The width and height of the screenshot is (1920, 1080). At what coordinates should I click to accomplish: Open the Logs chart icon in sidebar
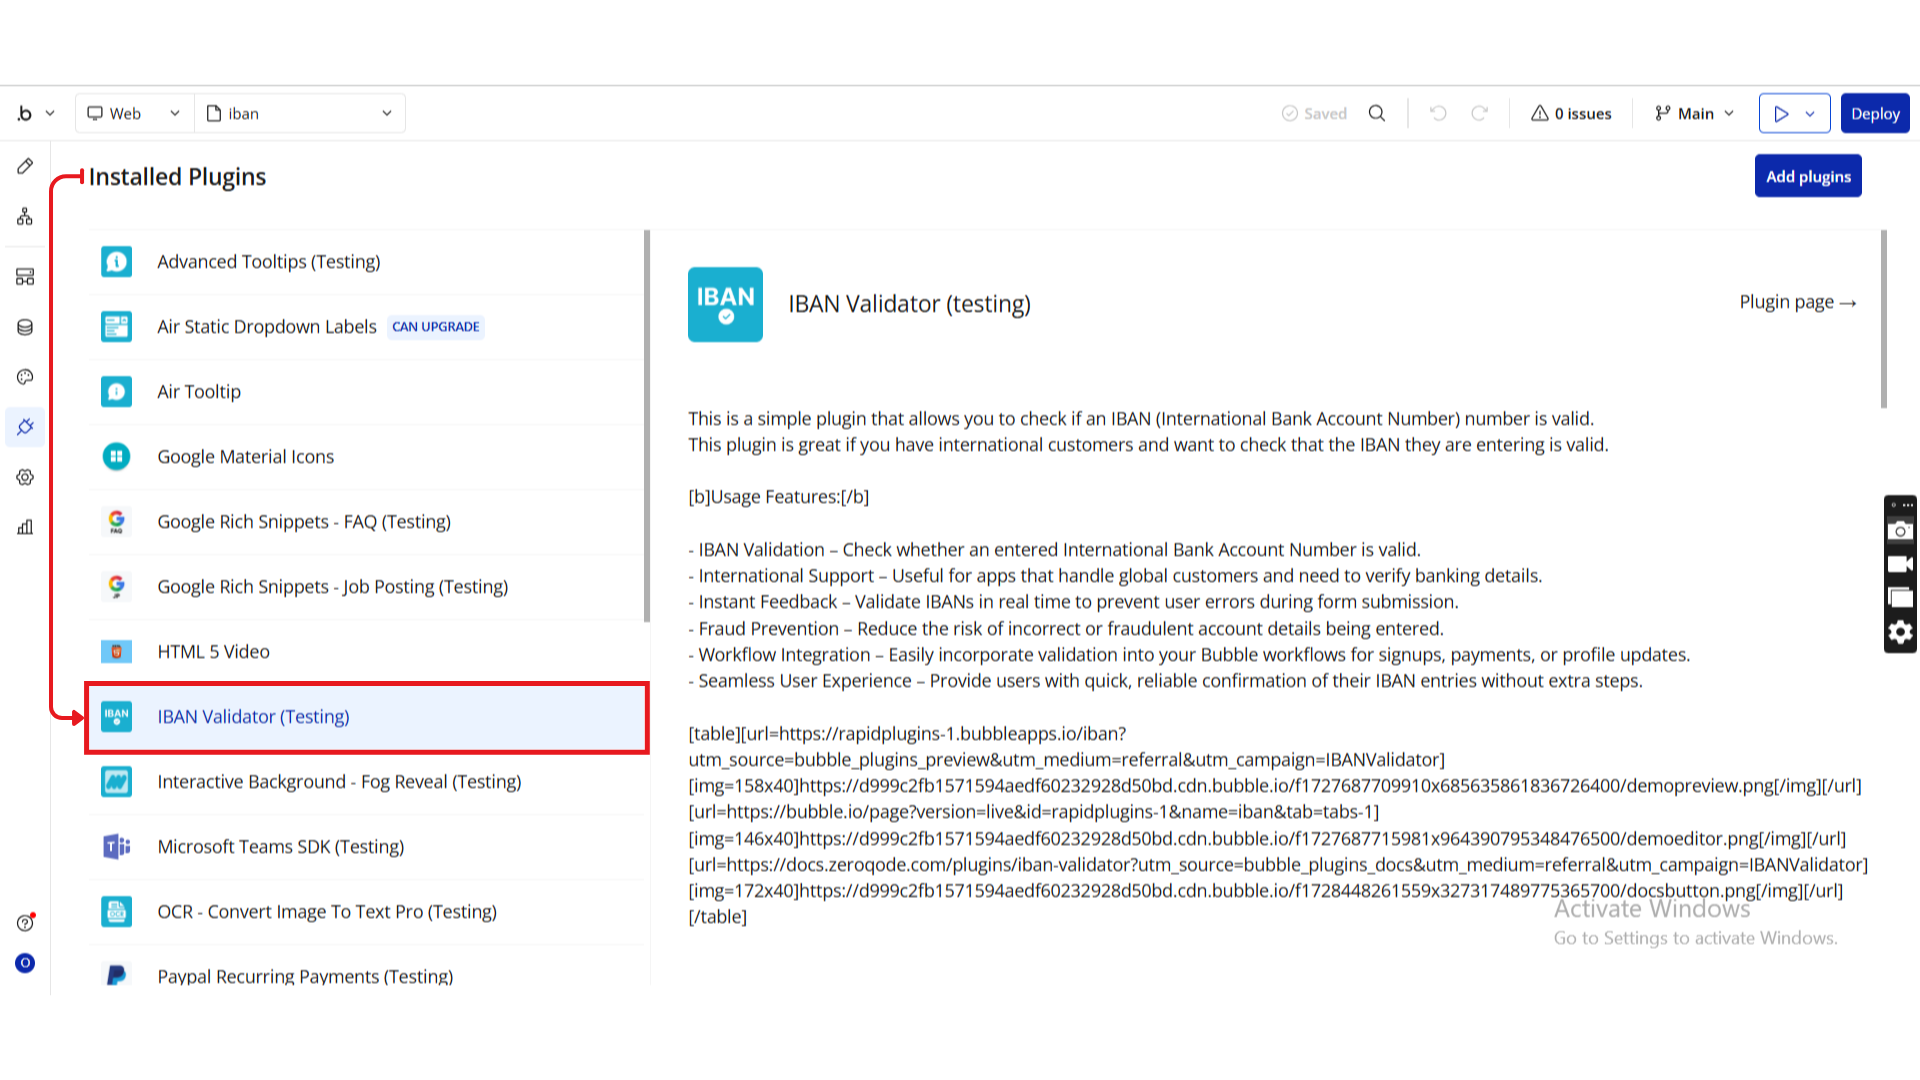(x=25, y=527)
